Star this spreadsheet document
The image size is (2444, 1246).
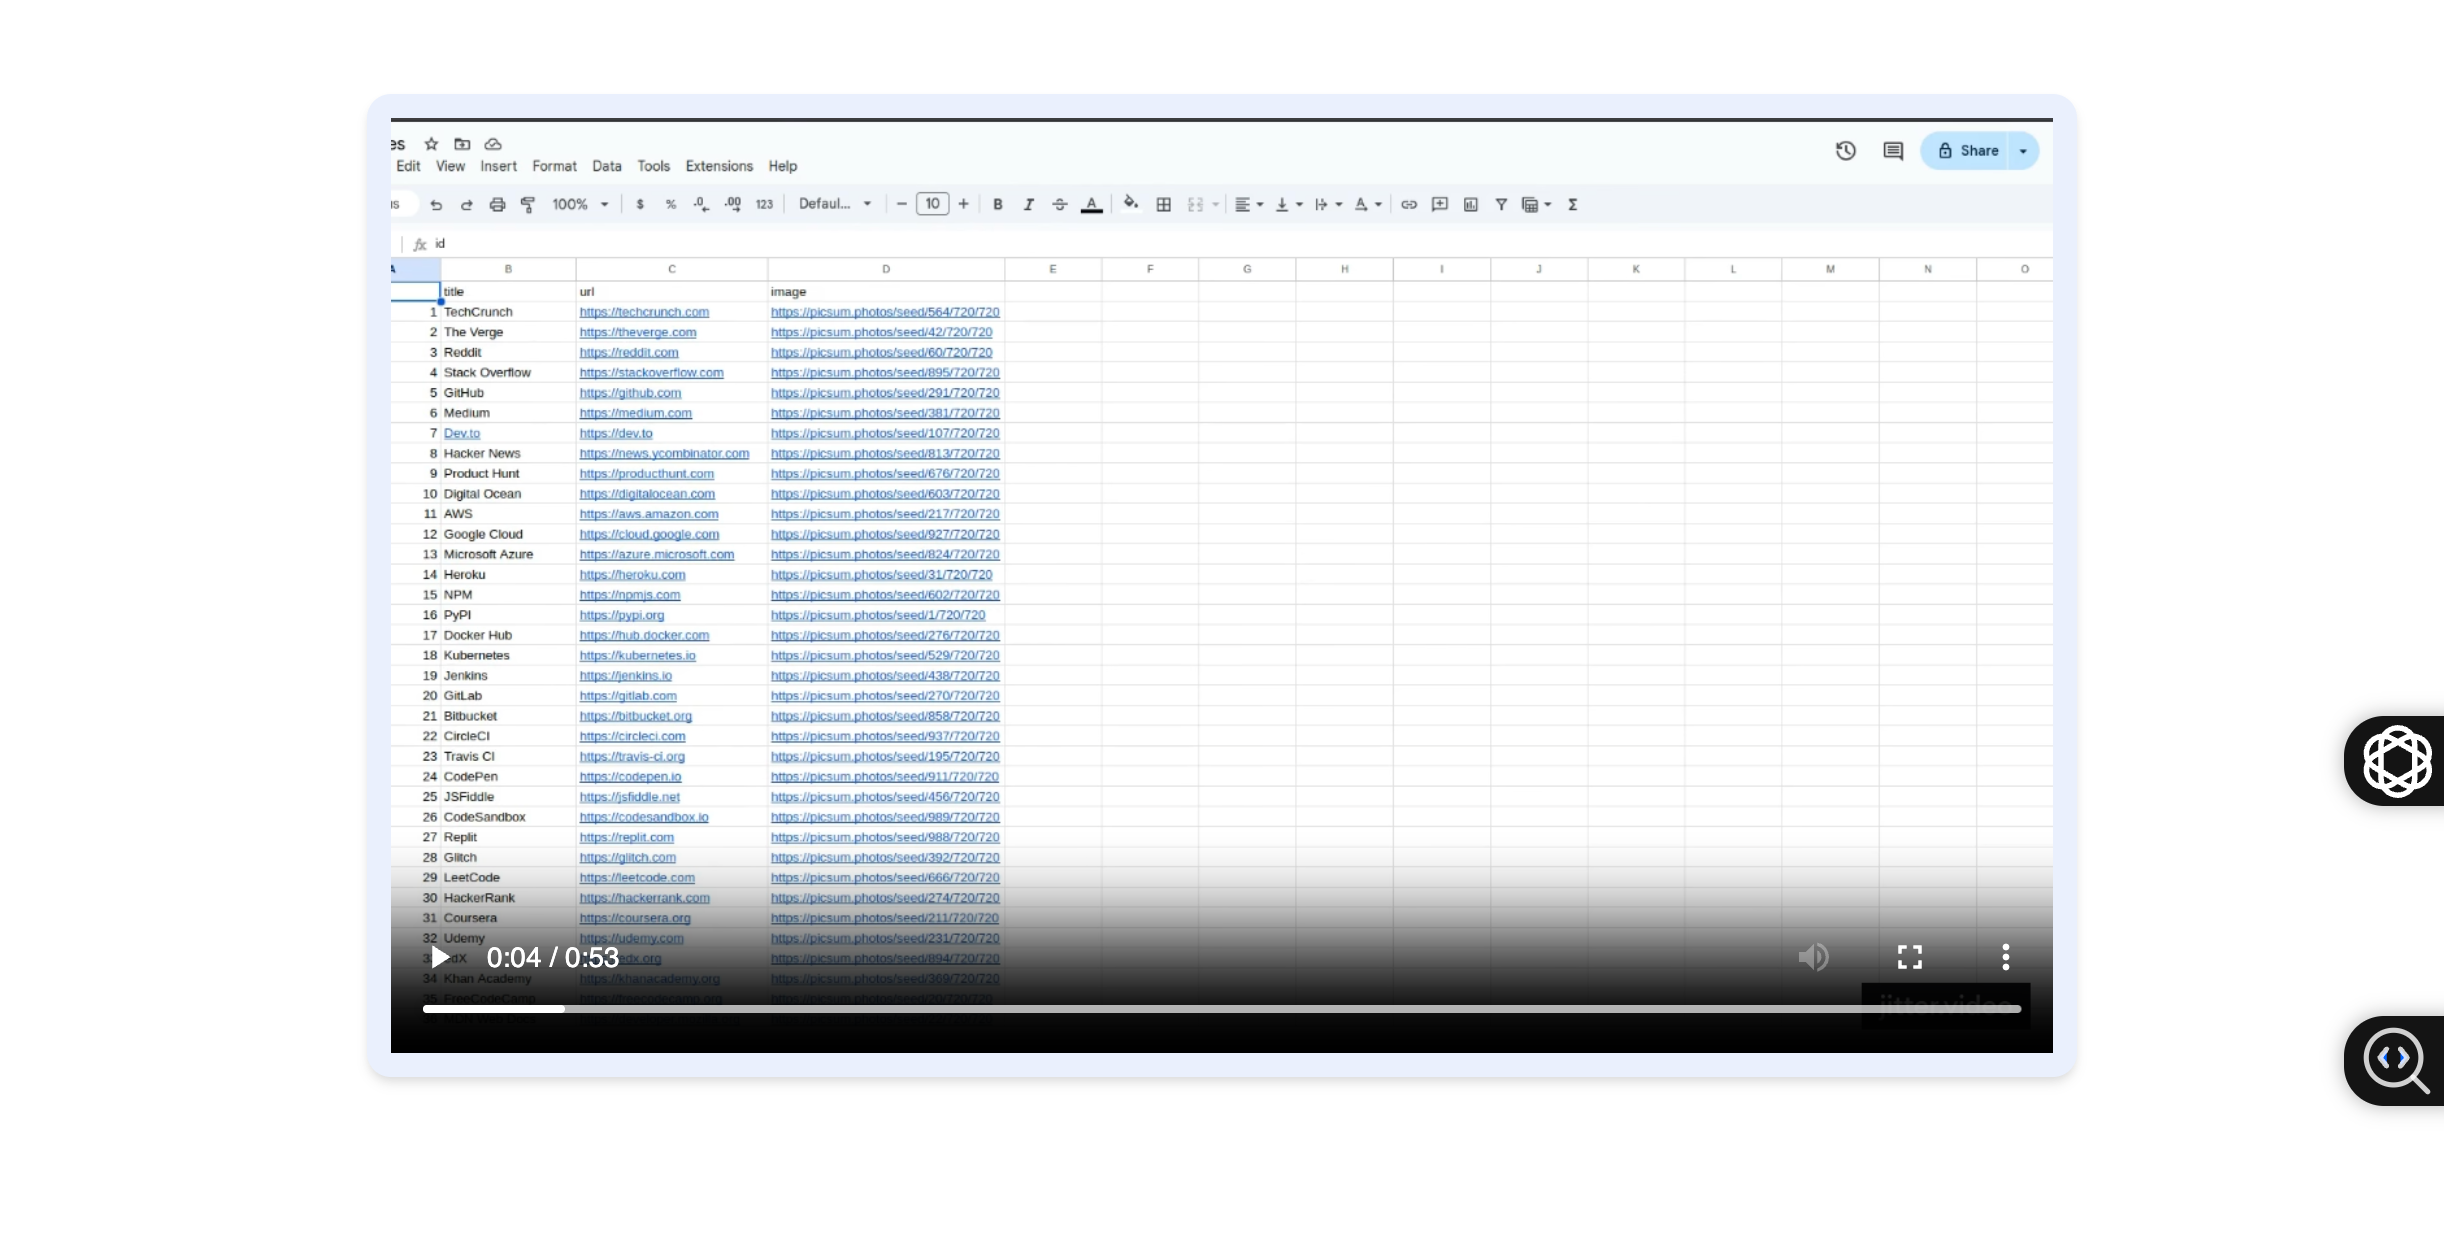click(x=431, y=144)
